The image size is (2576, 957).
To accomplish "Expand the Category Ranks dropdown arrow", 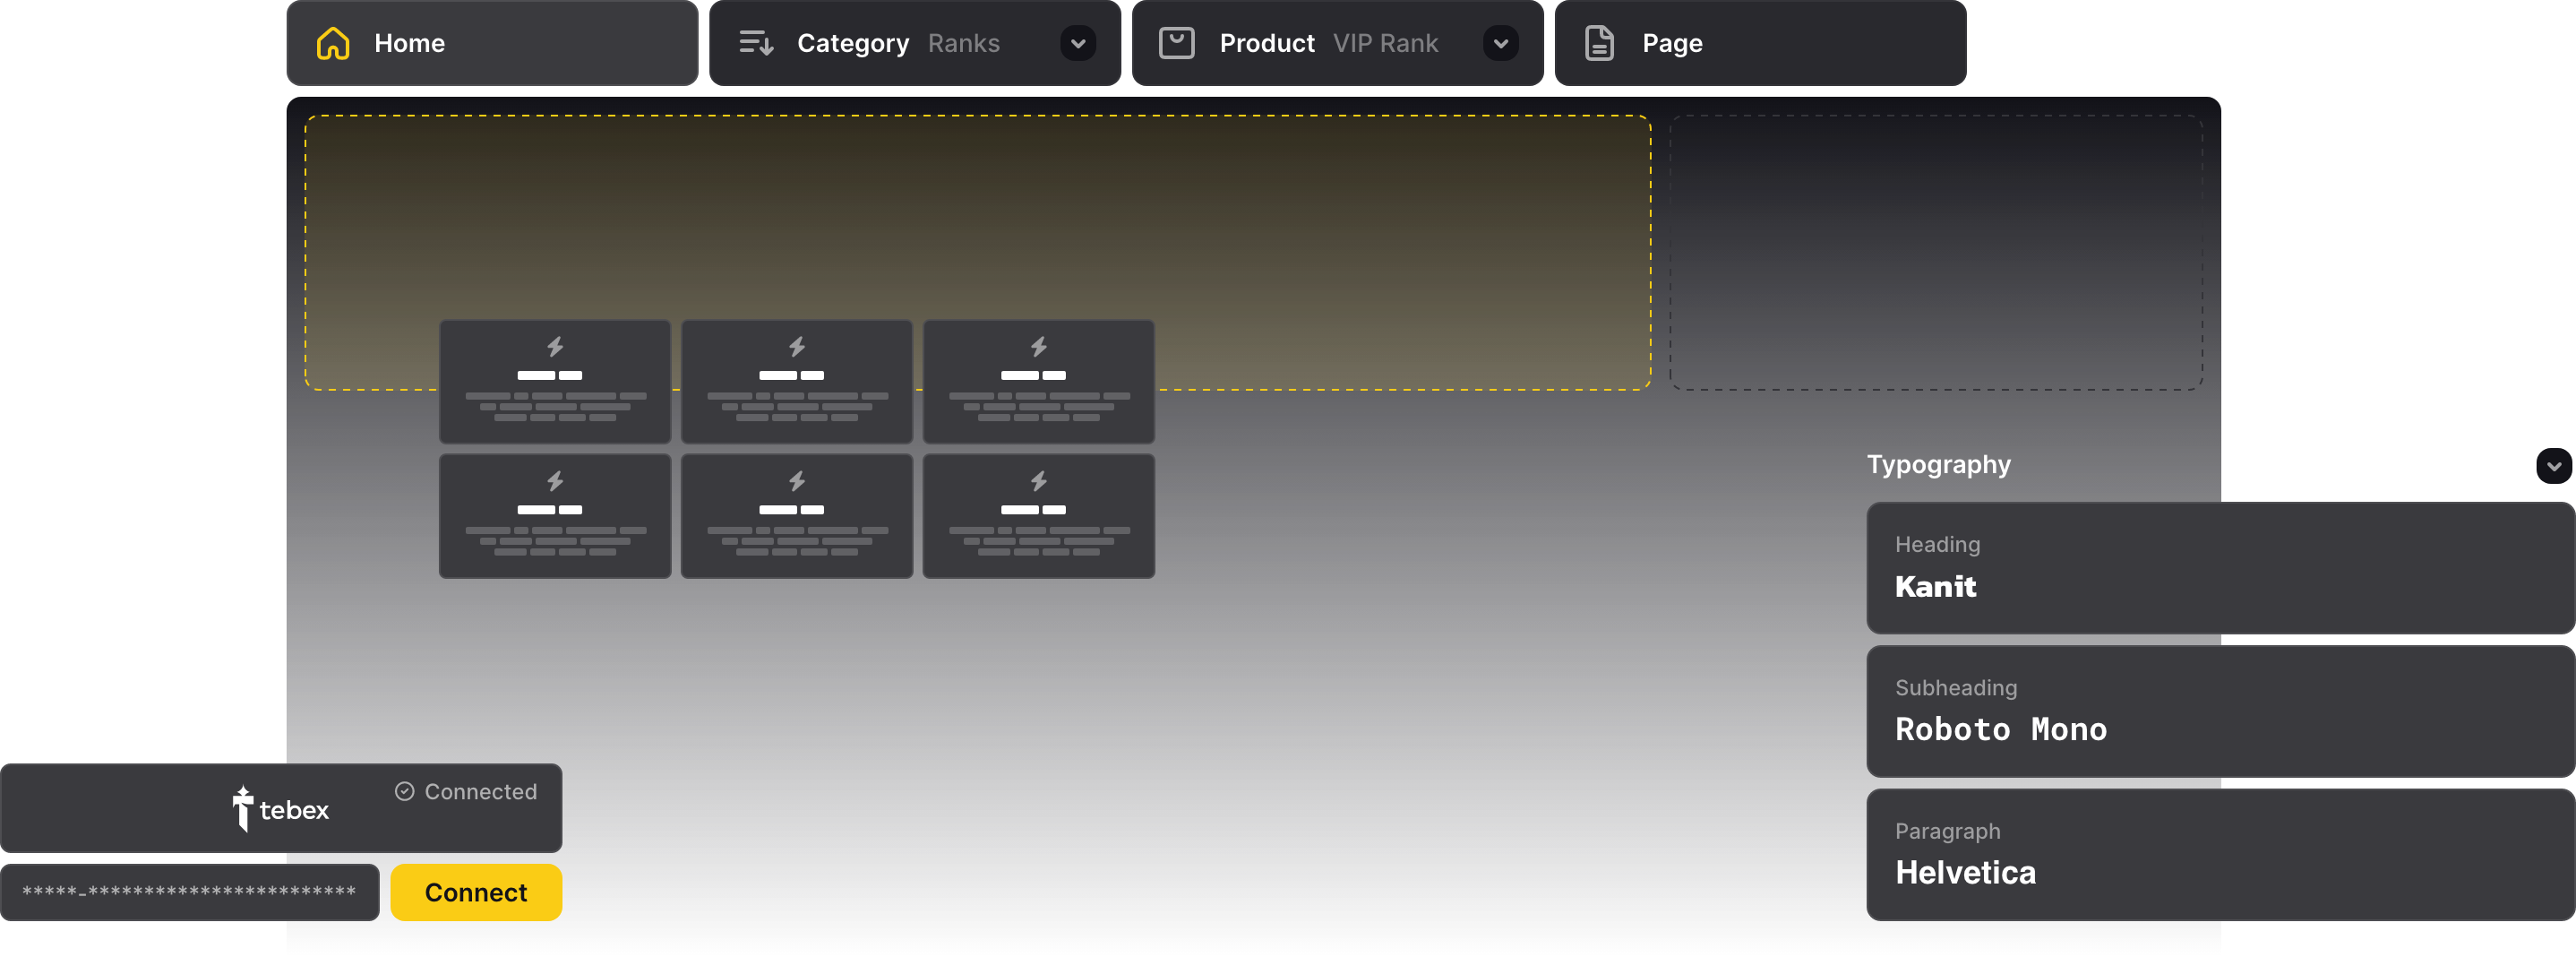I will tap(1078, 43).
